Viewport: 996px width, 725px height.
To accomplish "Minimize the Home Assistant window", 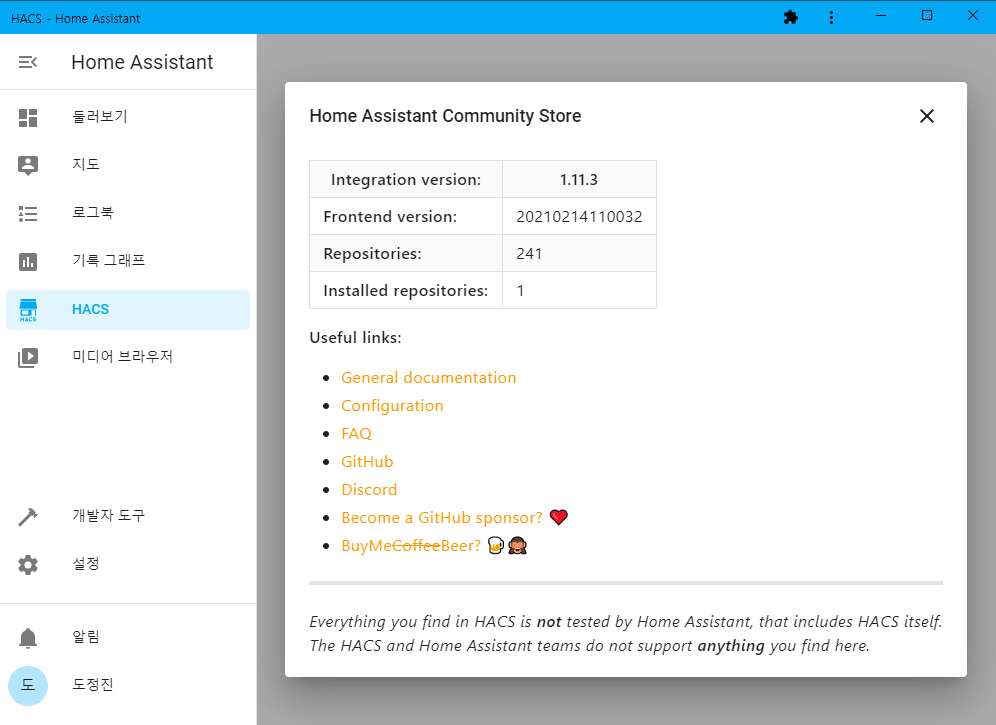I will tap(880, 16).
